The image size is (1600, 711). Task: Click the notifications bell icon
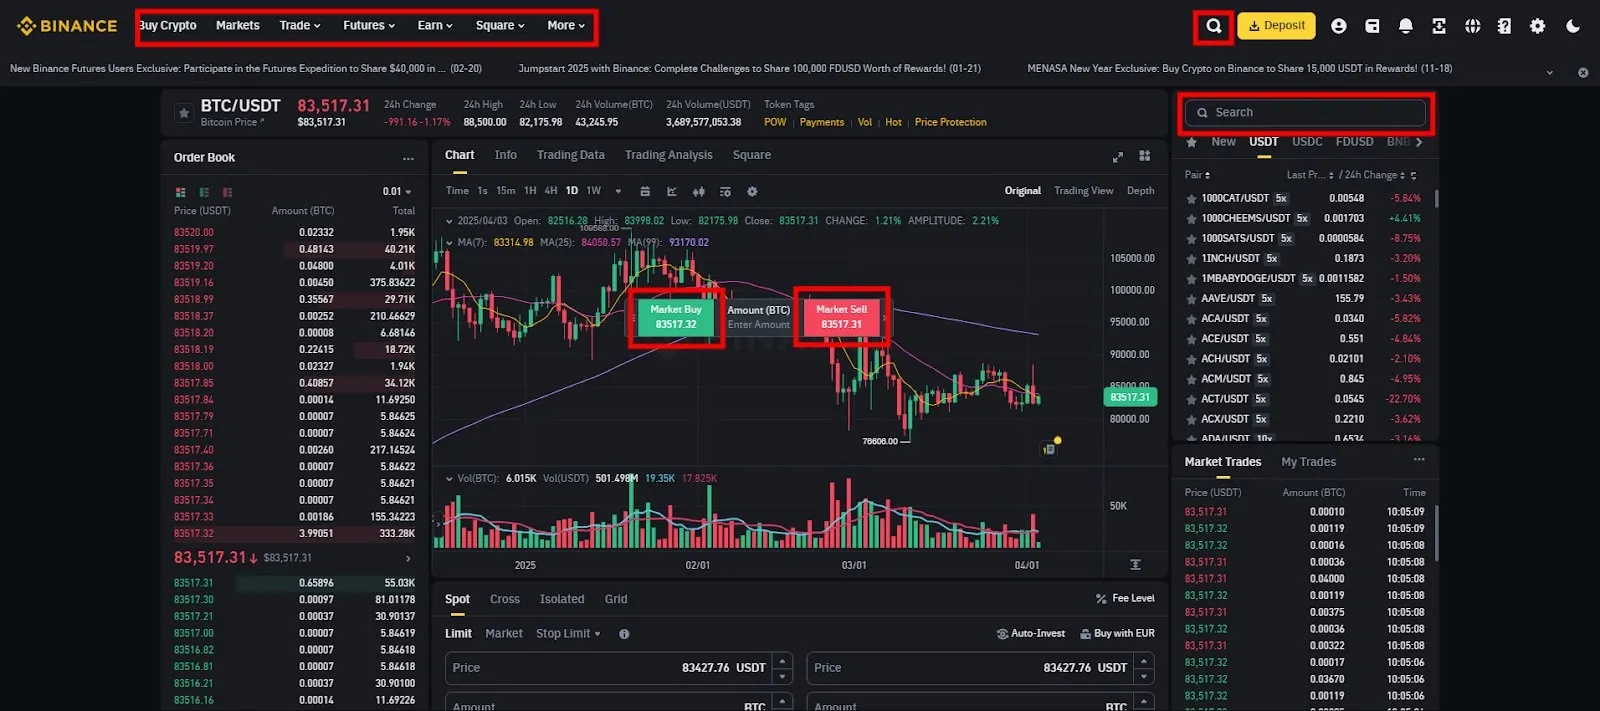[1405, 26]
